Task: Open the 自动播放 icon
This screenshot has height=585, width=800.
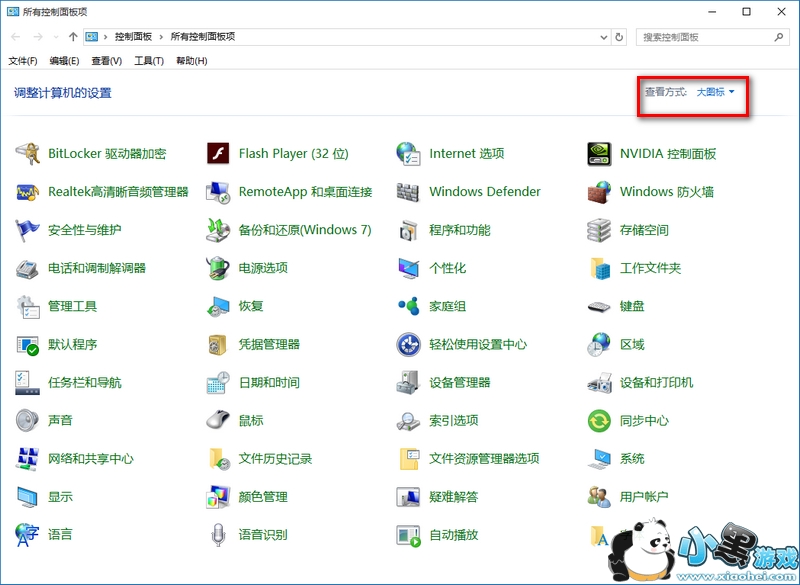Action: pos(408,535)
